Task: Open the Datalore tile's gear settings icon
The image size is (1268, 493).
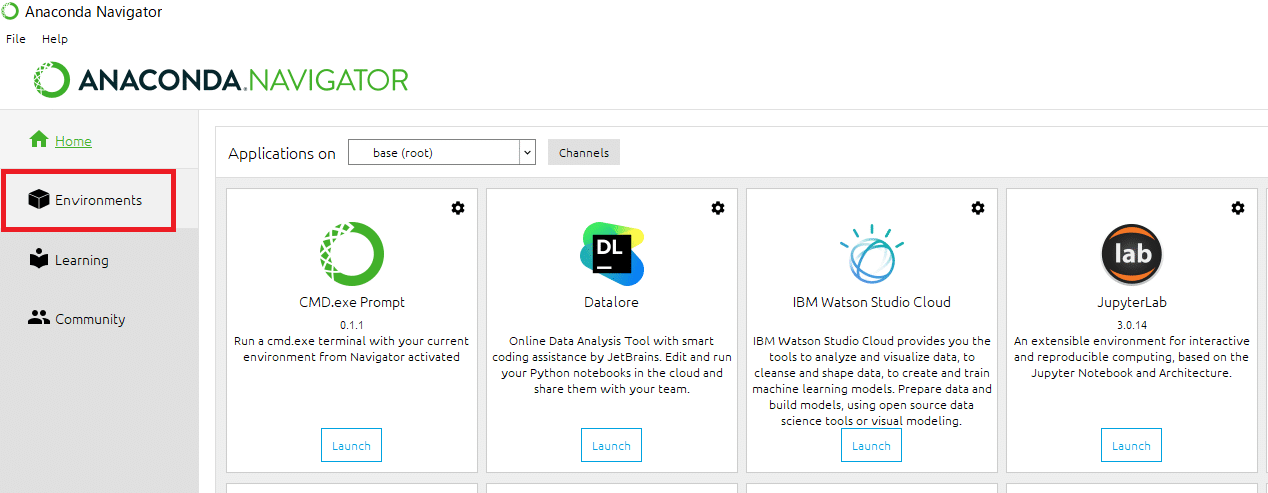Action: [718, 208]
